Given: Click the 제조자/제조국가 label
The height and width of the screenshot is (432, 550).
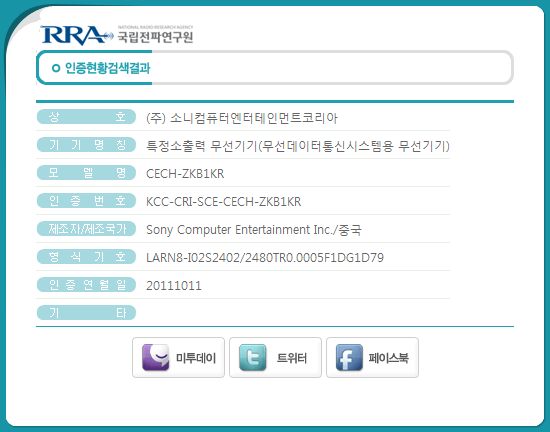Looking at the screenshot, I should pyautogui.click(x=86, y=229).
